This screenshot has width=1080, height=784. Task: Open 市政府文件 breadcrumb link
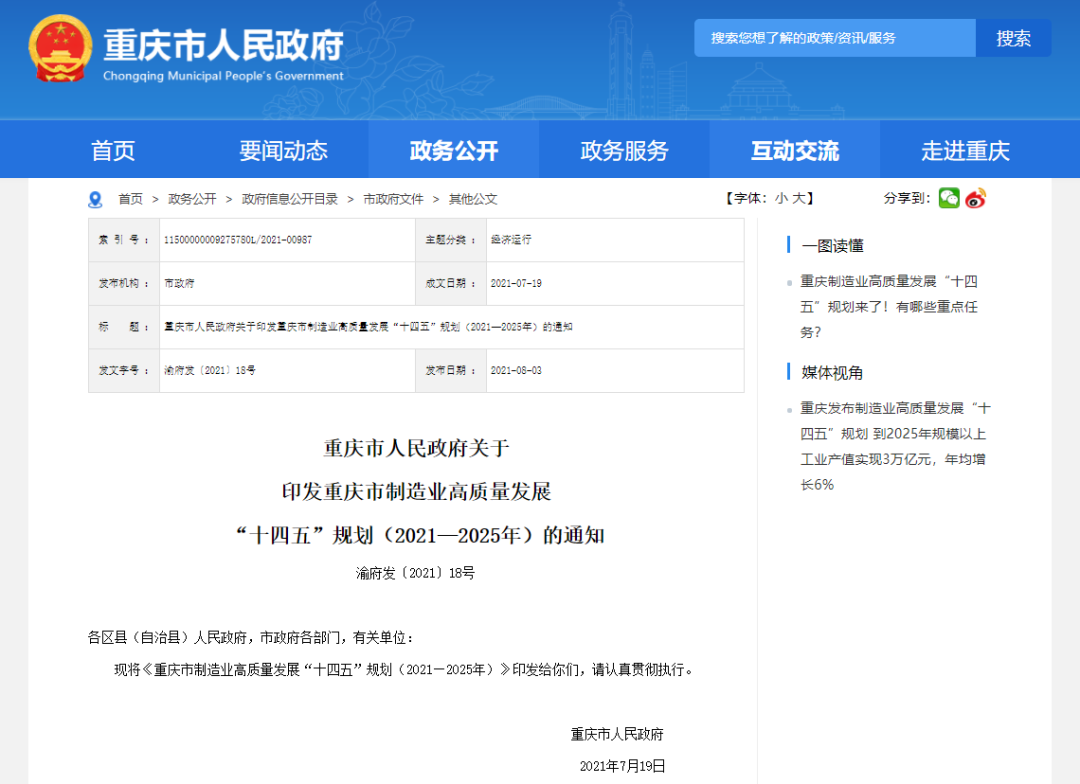pyautogui.click(x=395, y=199)
